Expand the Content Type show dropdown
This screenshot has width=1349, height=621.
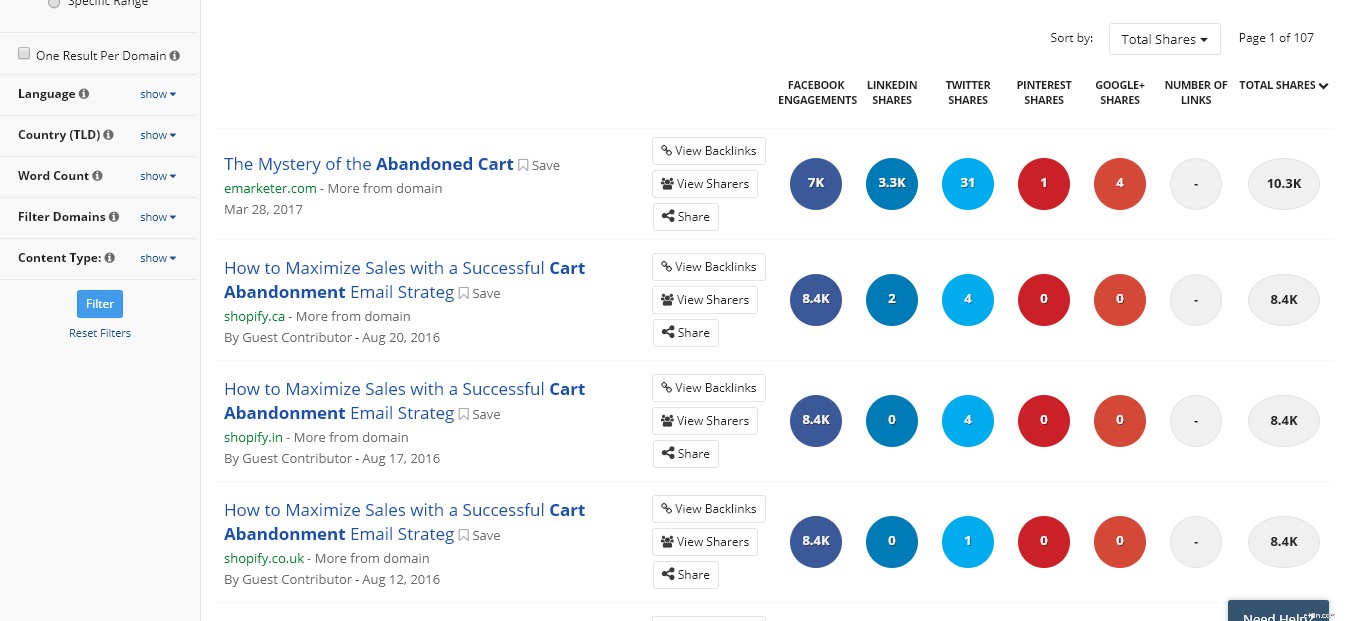point(157,258)
